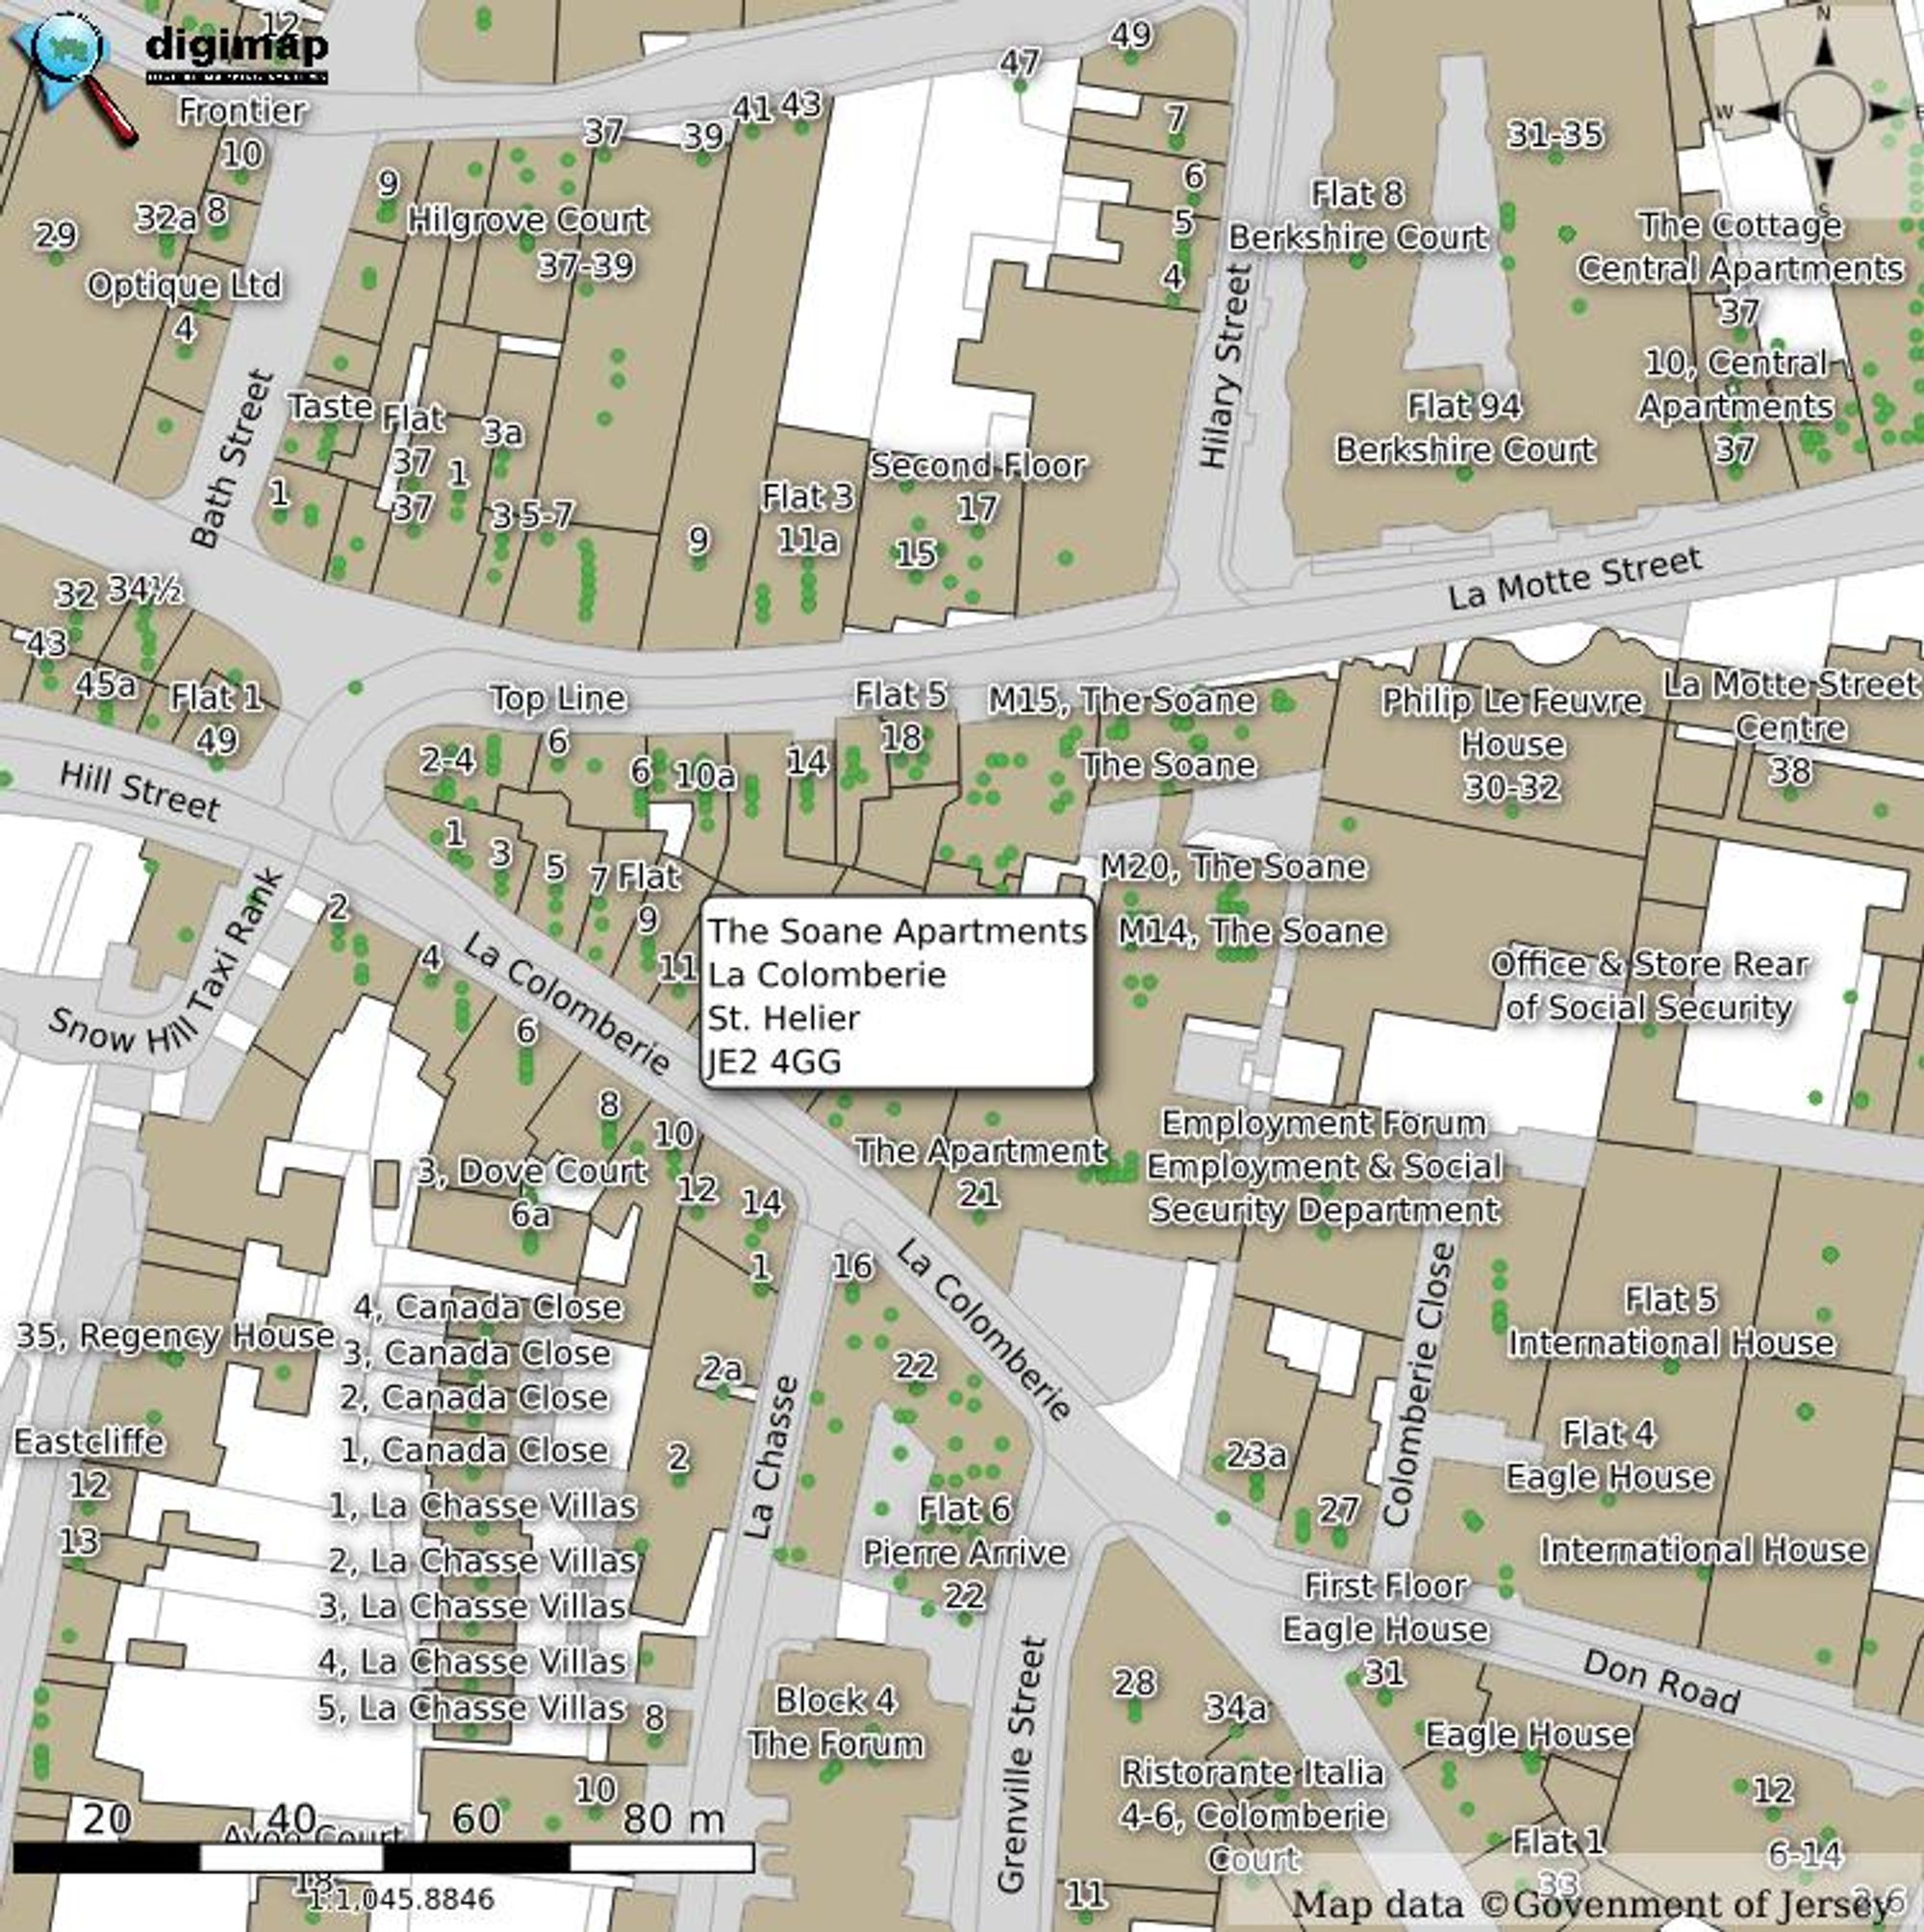Click the digimap magnifying glass logo
The height and width of the screenshot is (1932, 1924).
pos(72,75)
